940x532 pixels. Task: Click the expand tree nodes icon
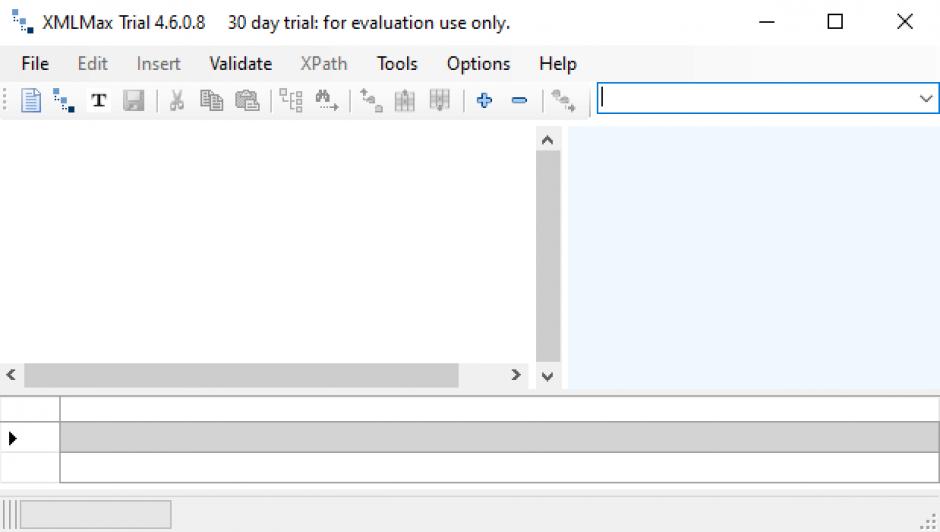click(291, 100)
